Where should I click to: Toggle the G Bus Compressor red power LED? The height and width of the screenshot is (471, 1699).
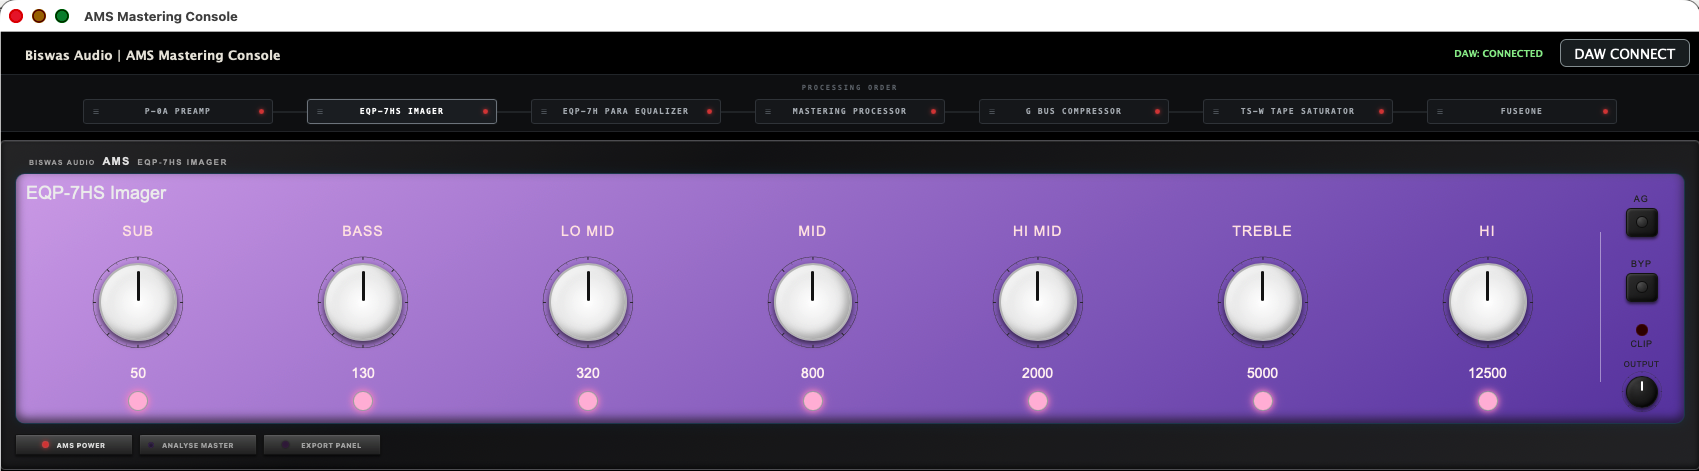tap(1157, 111)
